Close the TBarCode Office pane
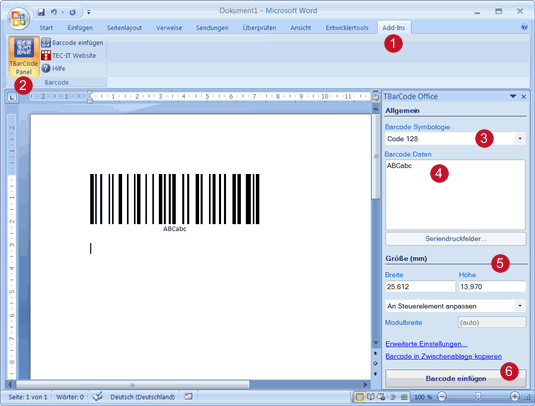The height and width of the screenshot is (406, 535). pyautogui.click(x=524, y=97)
